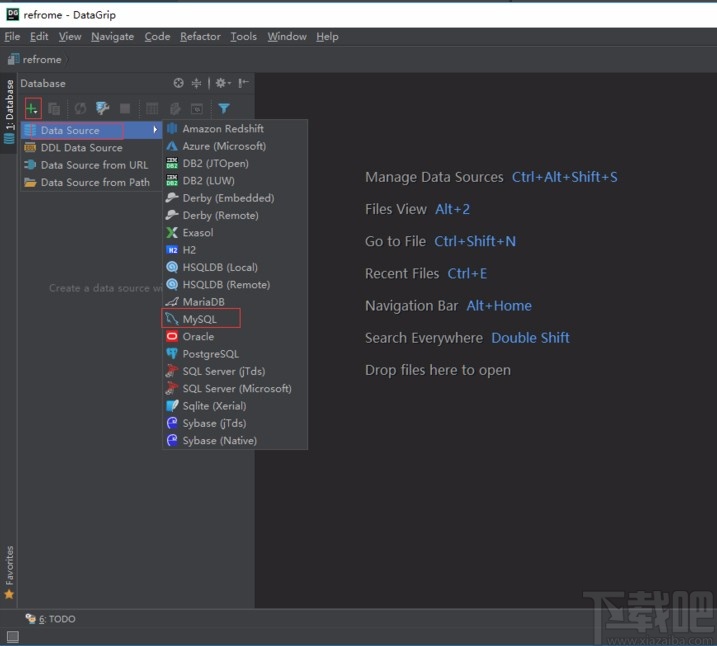
Task: Open the View menu
Action: pos(70,37)
